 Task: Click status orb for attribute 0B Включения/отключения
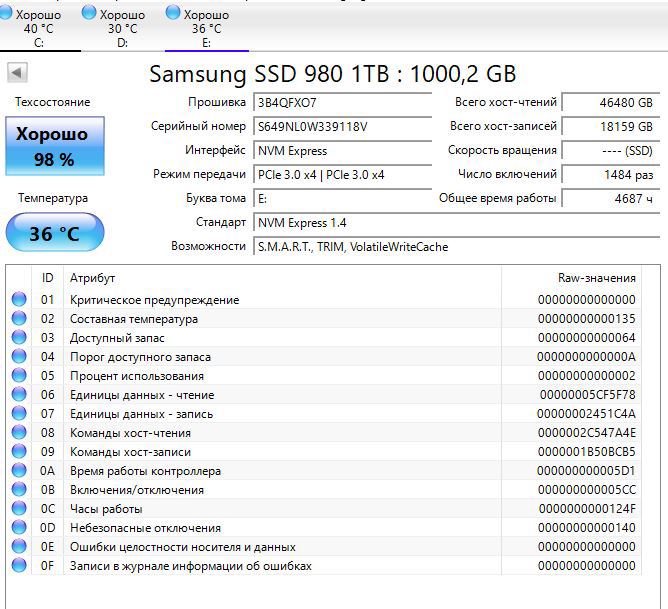[x=19, y=489]
